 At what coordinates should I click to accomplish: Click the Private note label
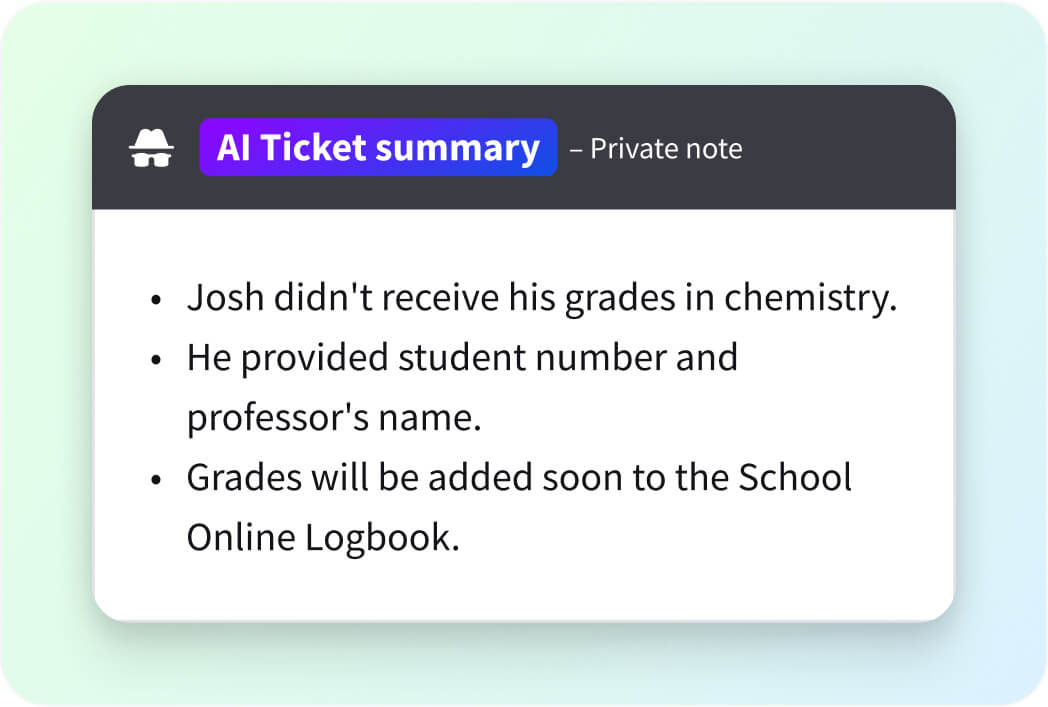click(665, 149)
